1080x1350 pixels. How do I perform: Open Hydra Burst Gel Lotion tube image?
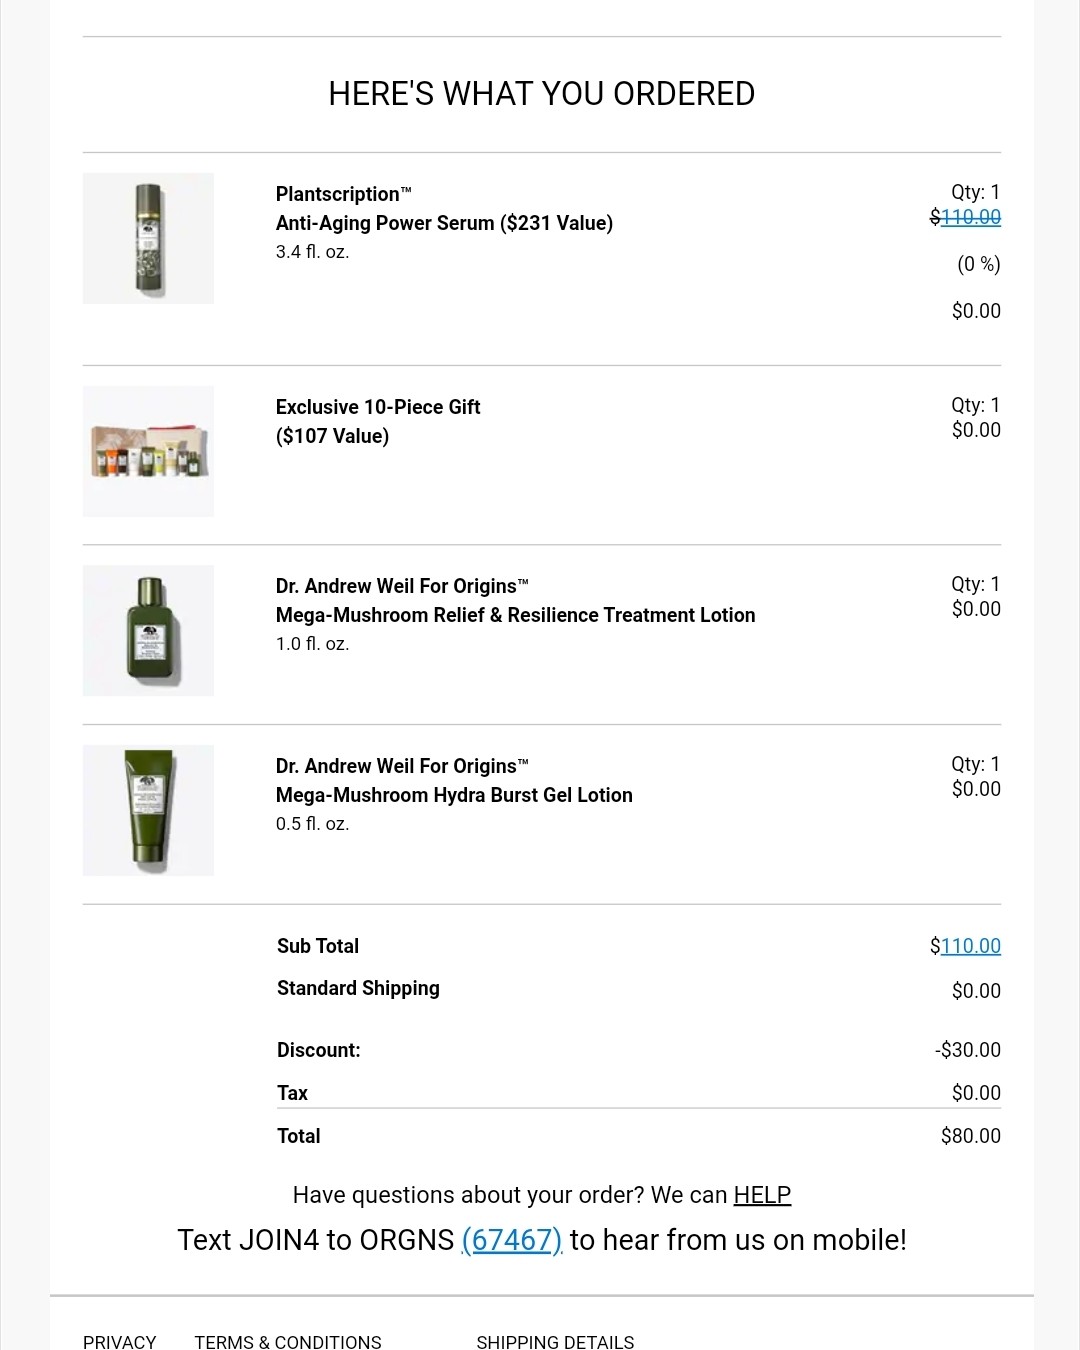pyautogui.click(x=148, y=810)
